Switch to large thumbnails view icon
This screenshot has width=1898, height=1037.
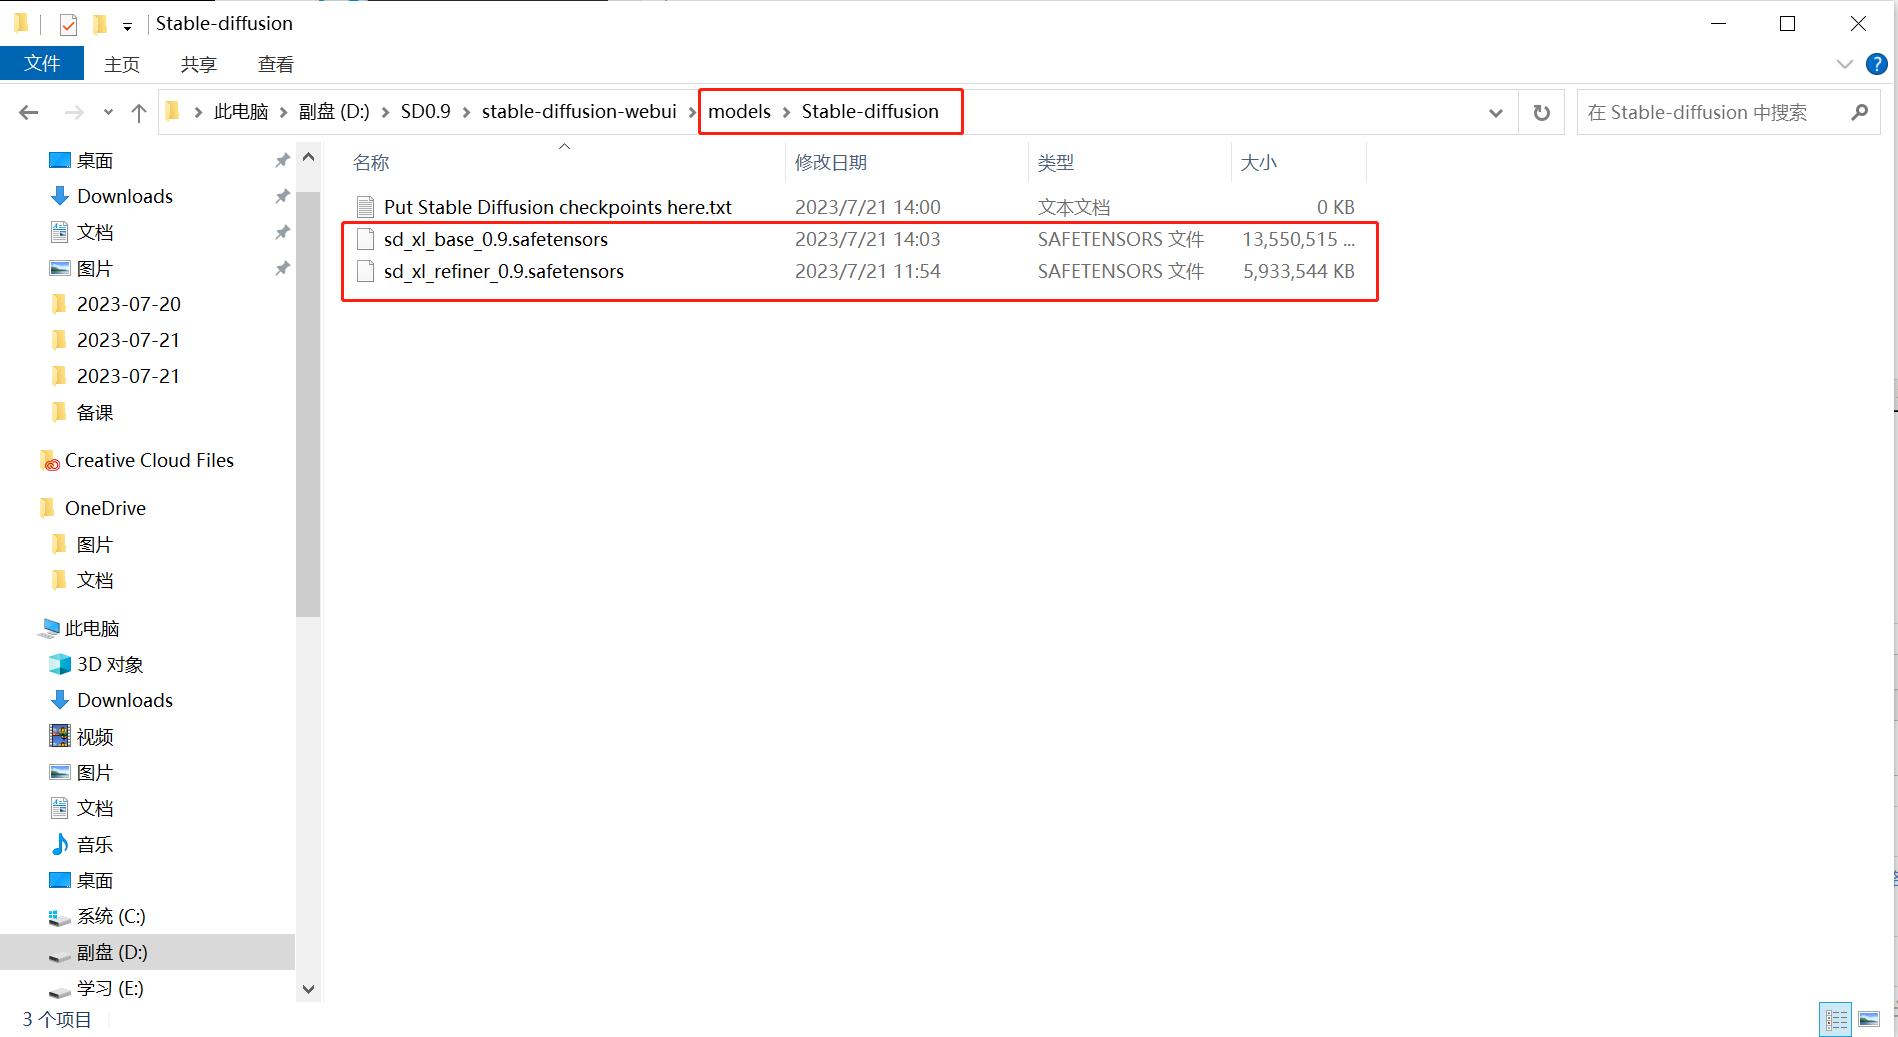[1869, 1020]
